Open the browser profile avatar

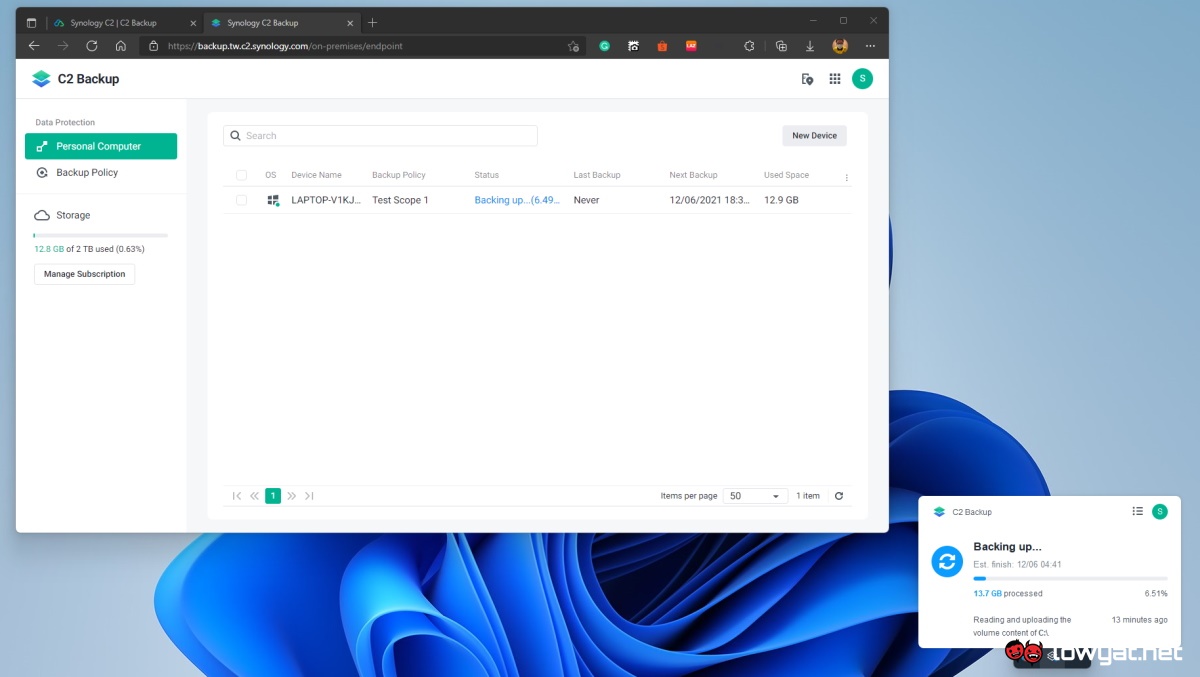coord(840,46)
